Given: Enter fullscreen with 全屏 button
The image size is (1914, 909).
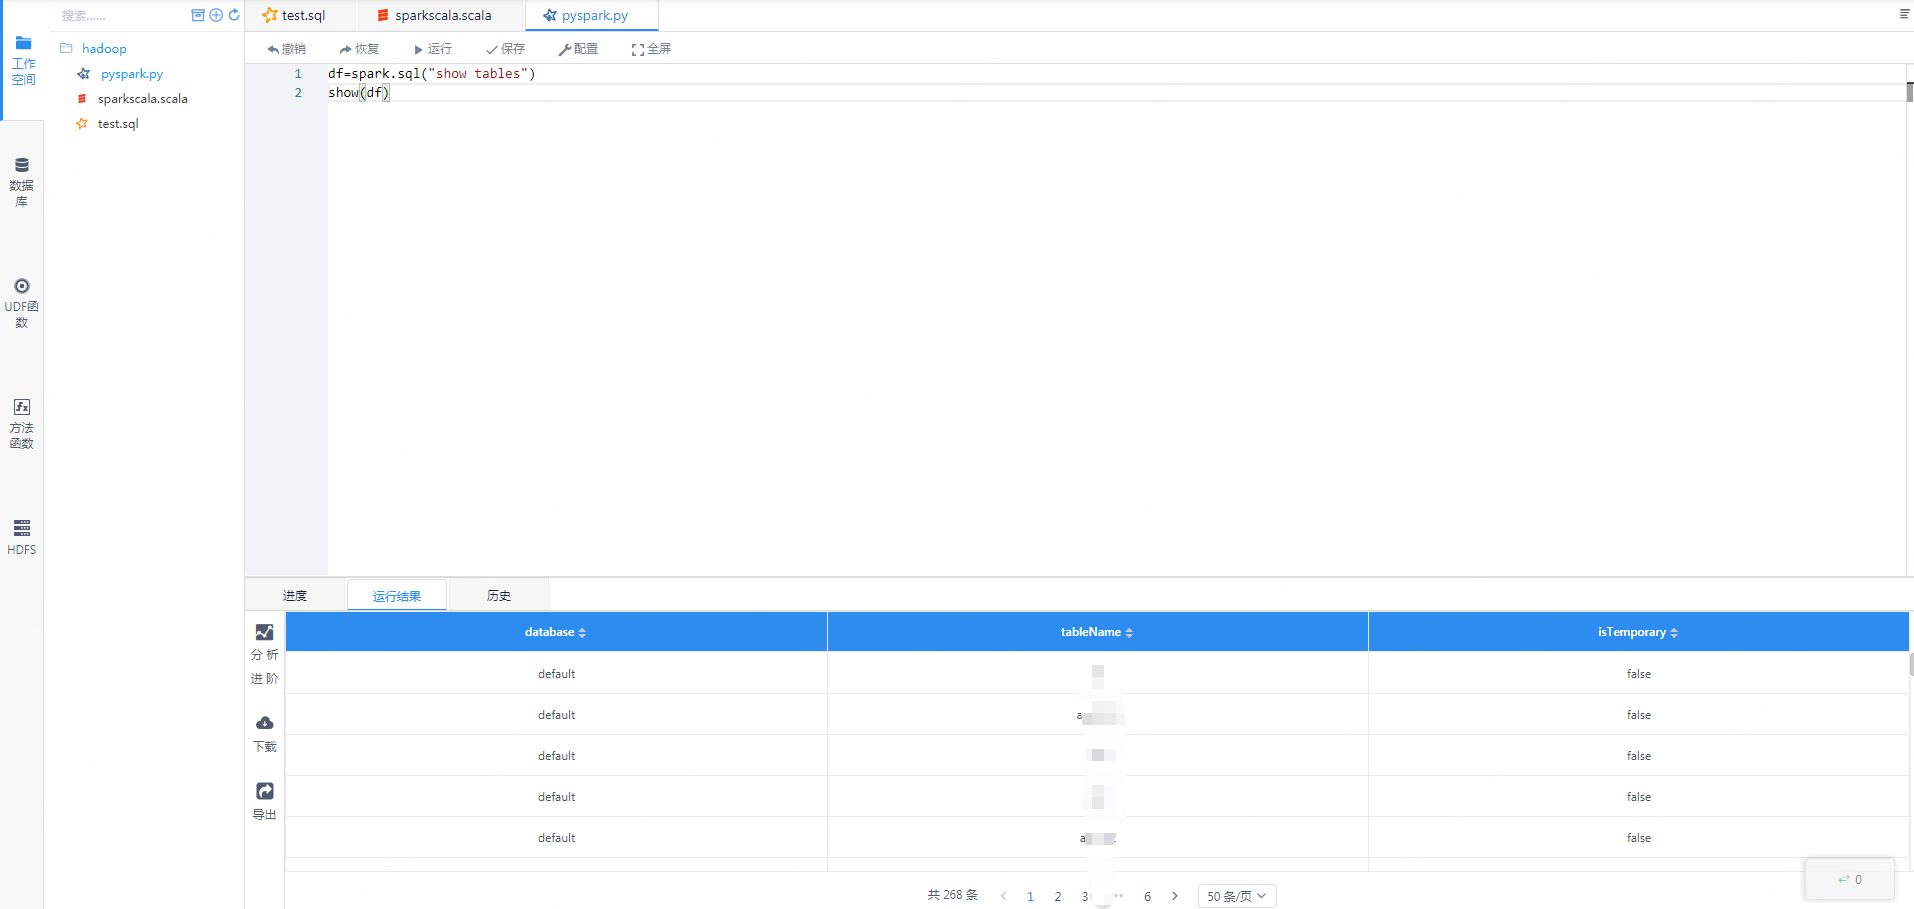Looking at the screenshot, I should 651,49.
